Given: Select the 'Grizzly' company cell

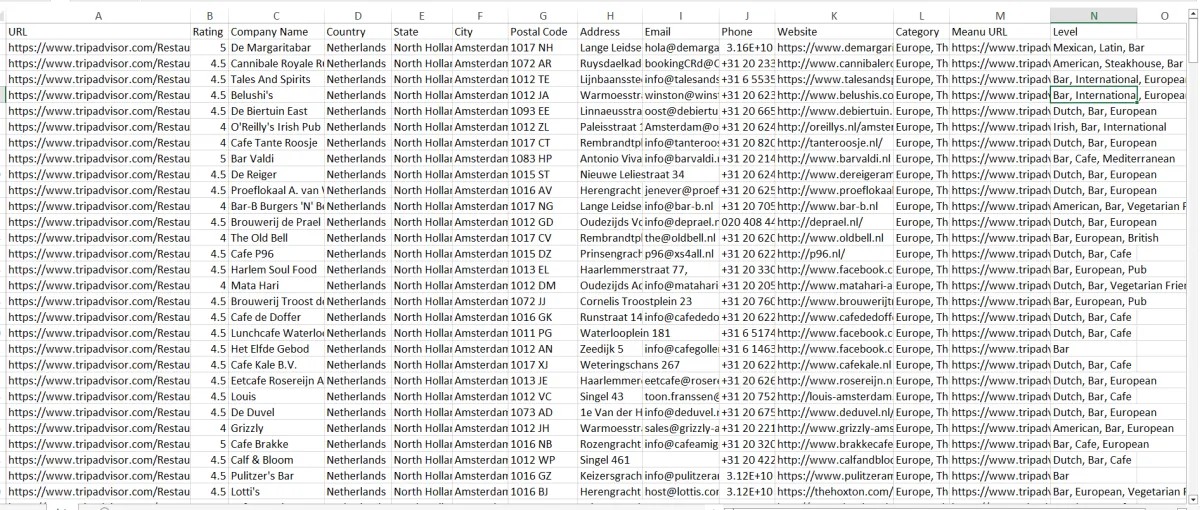Looking at the screenshot, I should click(275, 429).
